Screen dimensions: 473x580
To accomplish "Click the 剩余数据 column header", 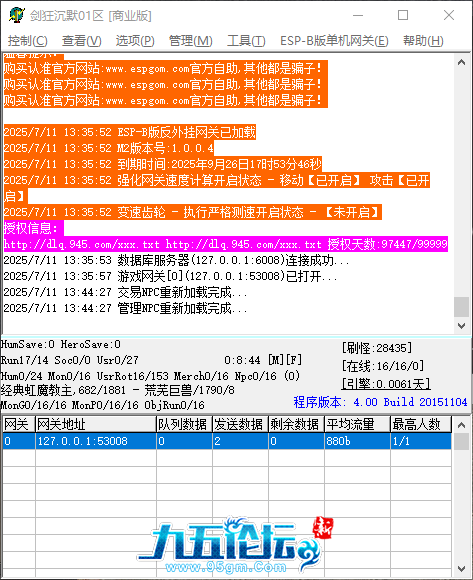I will (x=296, y=424).
